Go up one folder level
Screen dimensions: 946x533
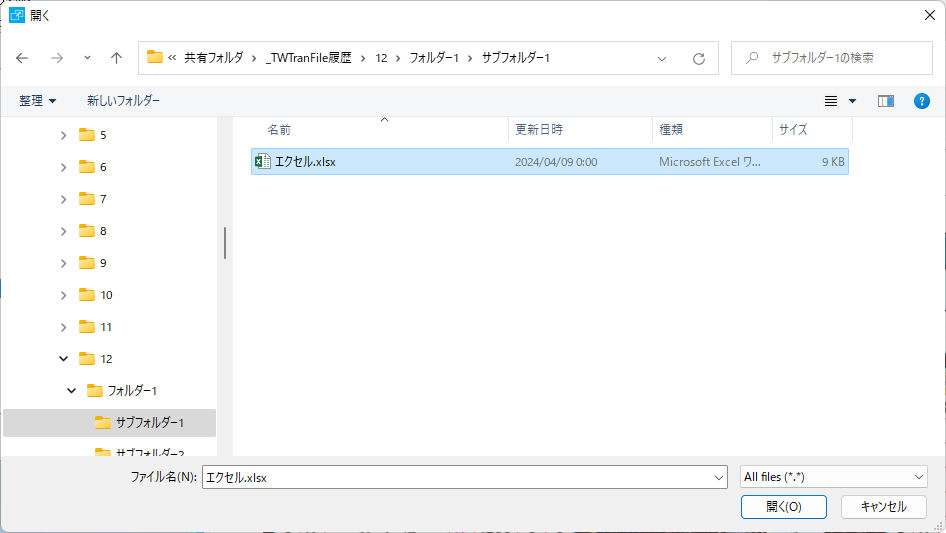pyautogui.click(x=116, y=58)
